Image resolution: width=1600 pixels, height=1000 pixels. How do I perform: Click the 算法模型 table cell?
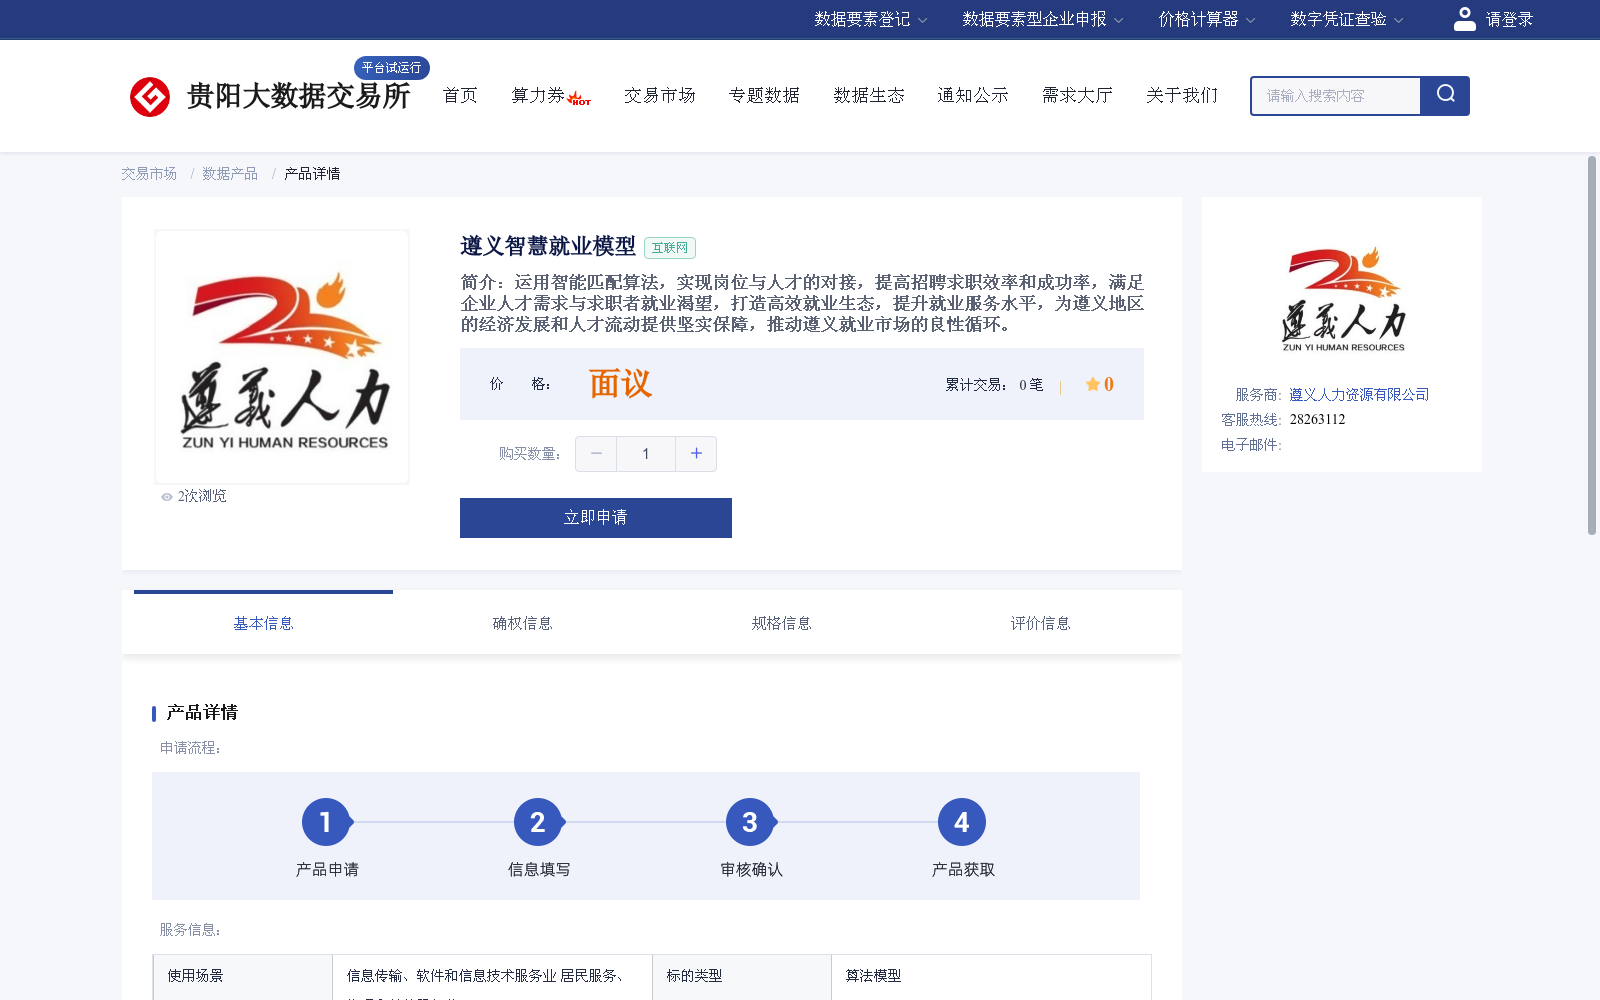(991, 977)
